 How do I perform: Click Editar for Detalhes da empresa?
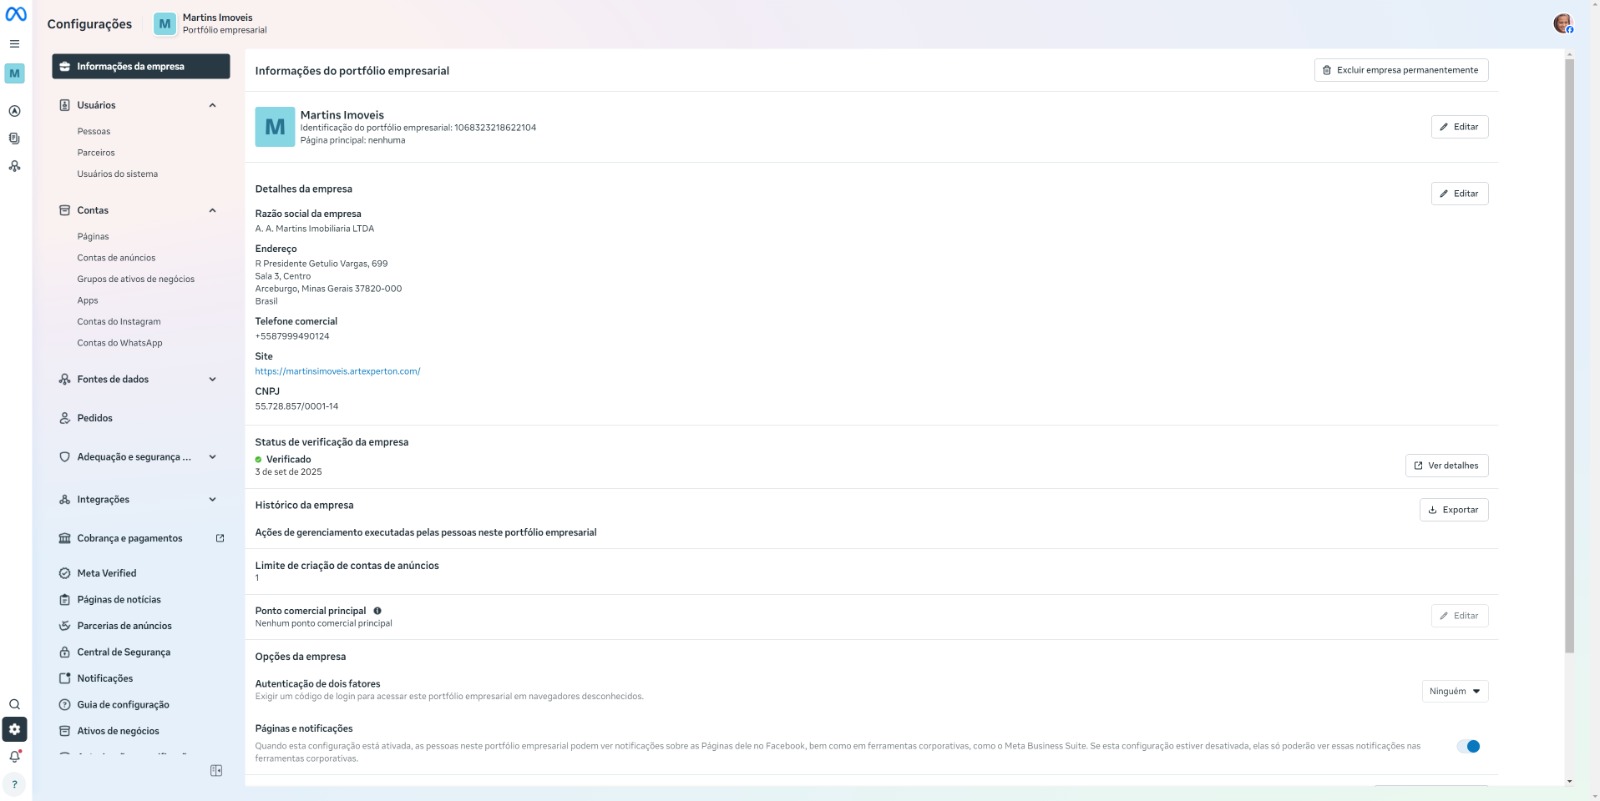(x=1459, y=194)
